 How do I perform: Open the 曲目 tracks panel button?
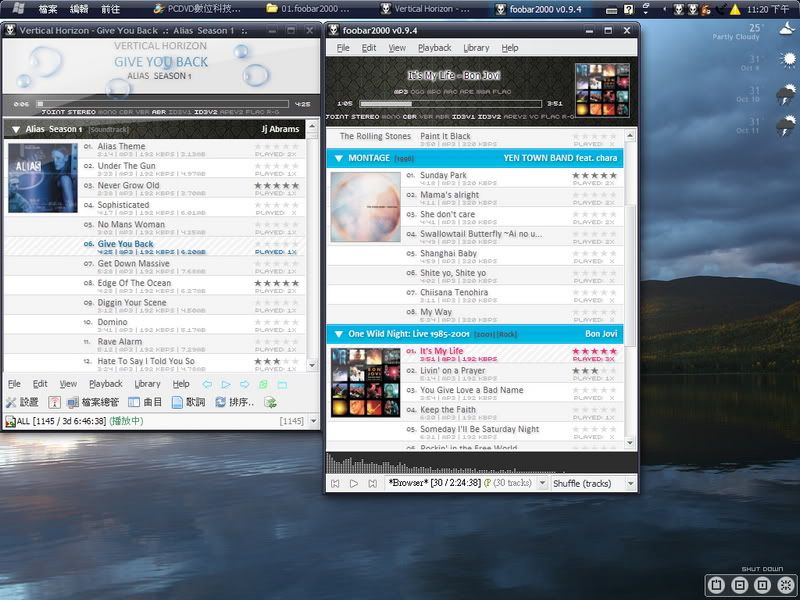[145, 403]
